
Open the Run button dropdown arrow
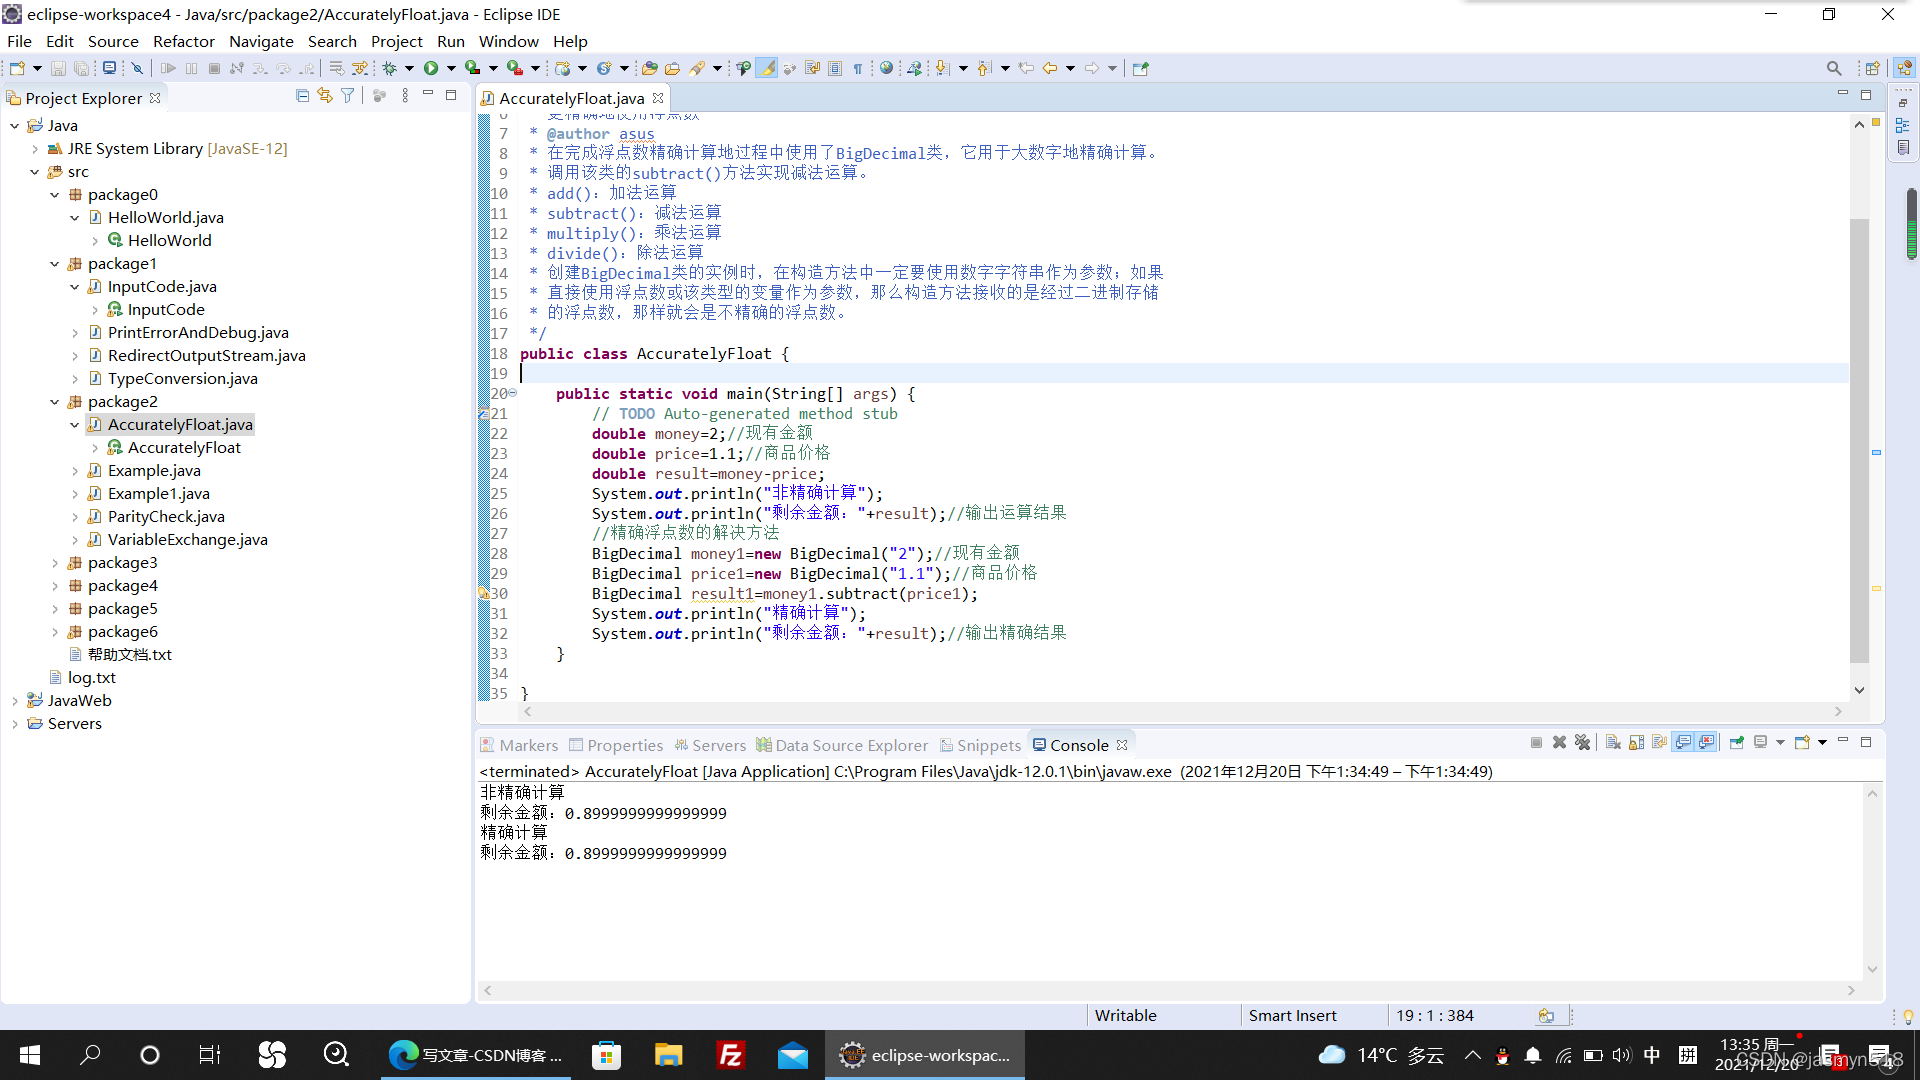pyautogui.click(x=451, y=68)
